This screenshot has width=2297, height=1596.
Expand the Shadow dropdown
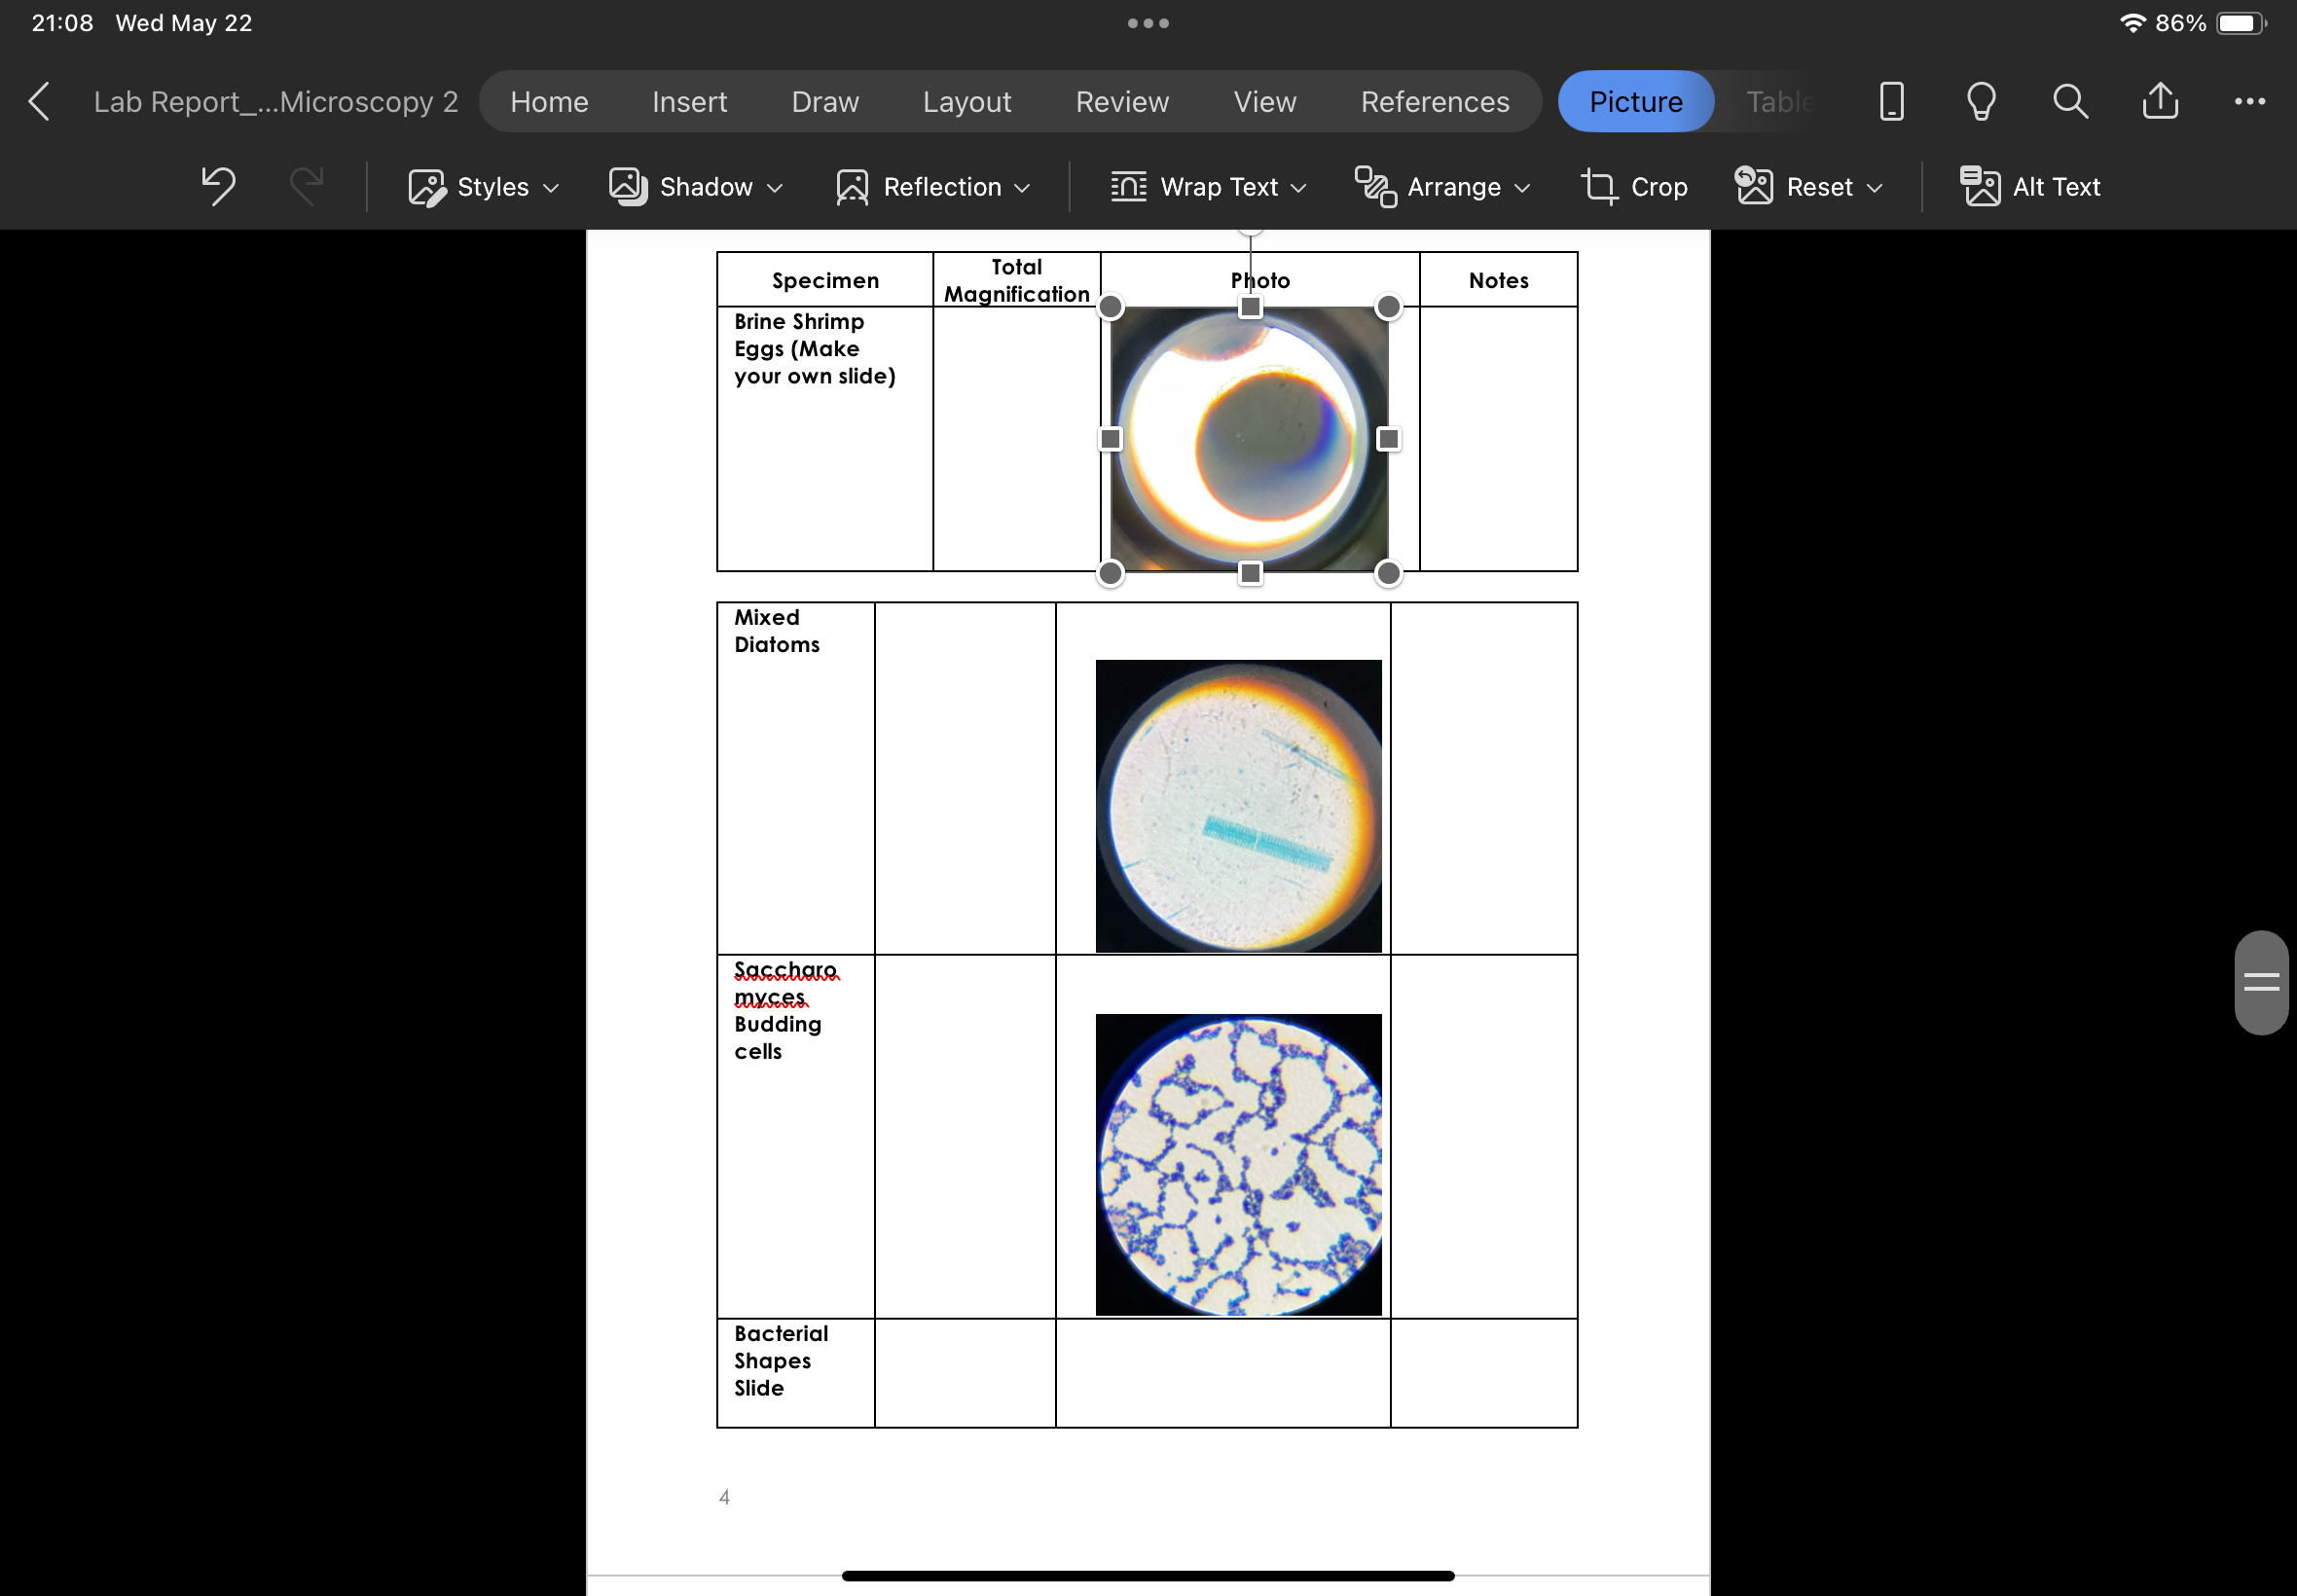coord(696,187)
